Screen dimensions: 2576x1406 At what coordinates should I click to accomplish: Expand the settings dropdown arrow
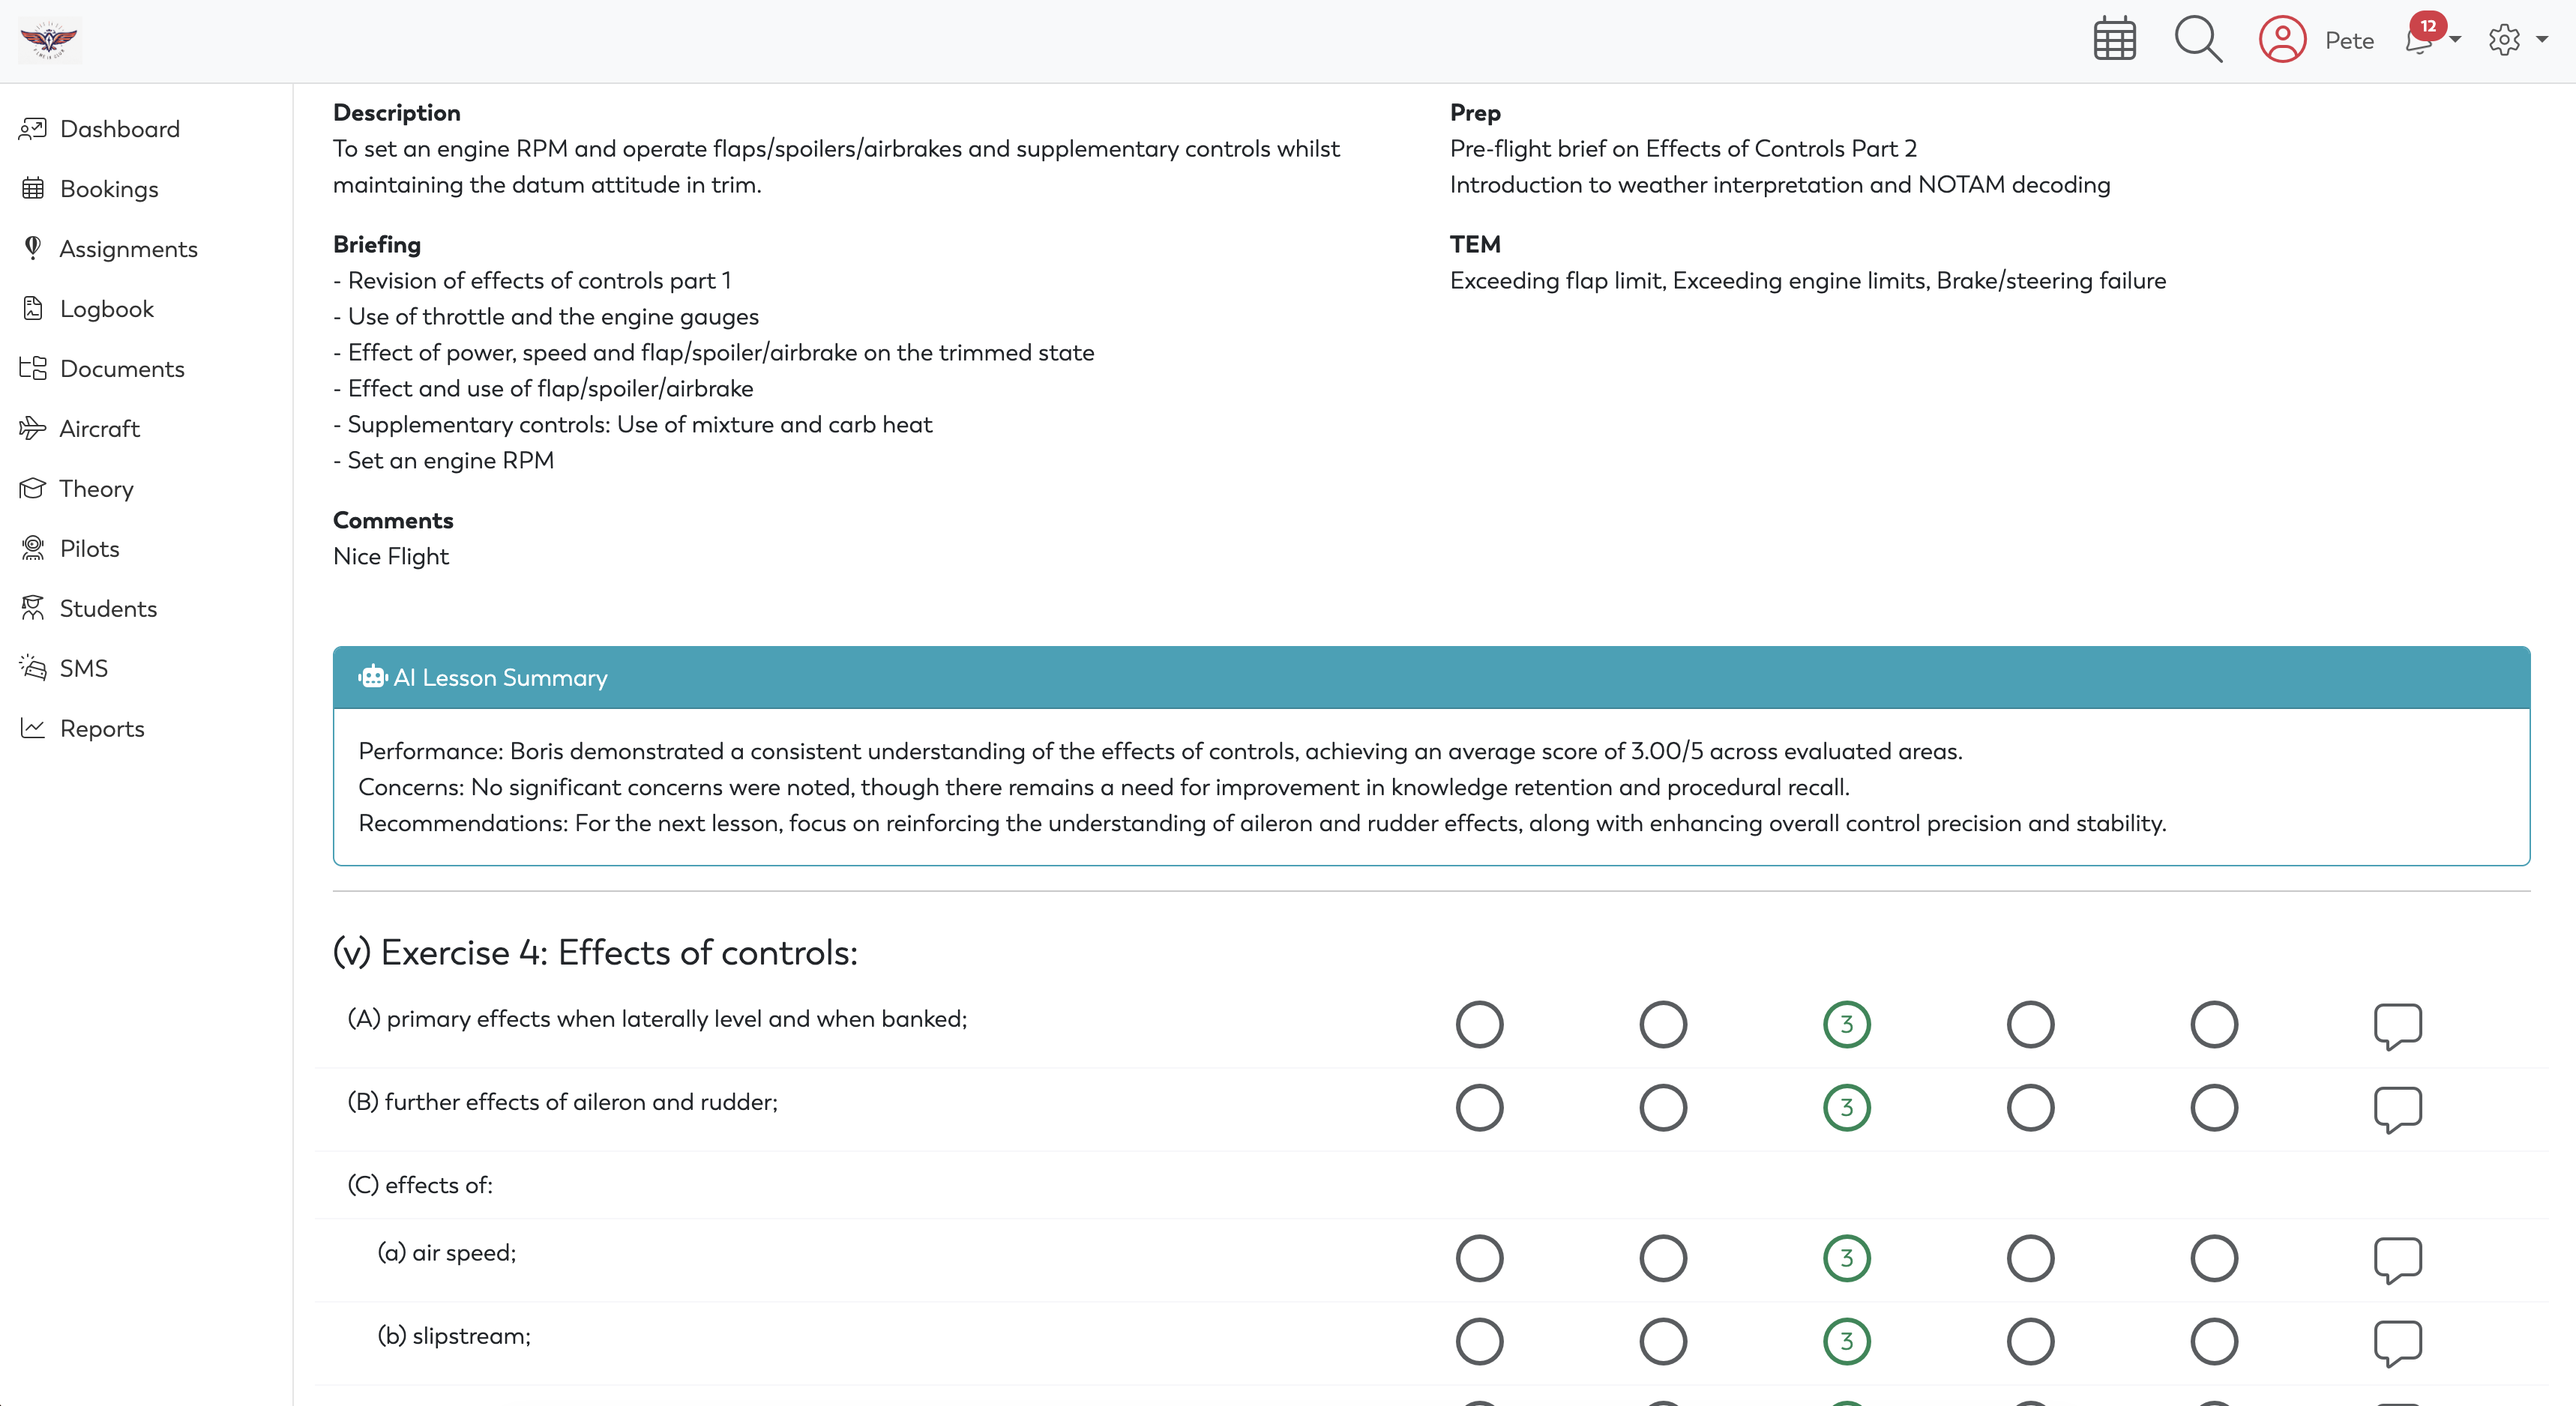(2541, 40)
